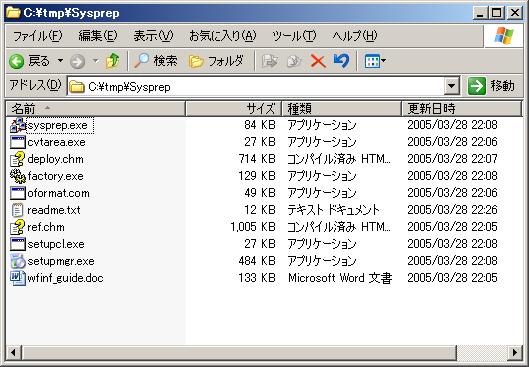Go up one folder level icon

click(113, 61)
